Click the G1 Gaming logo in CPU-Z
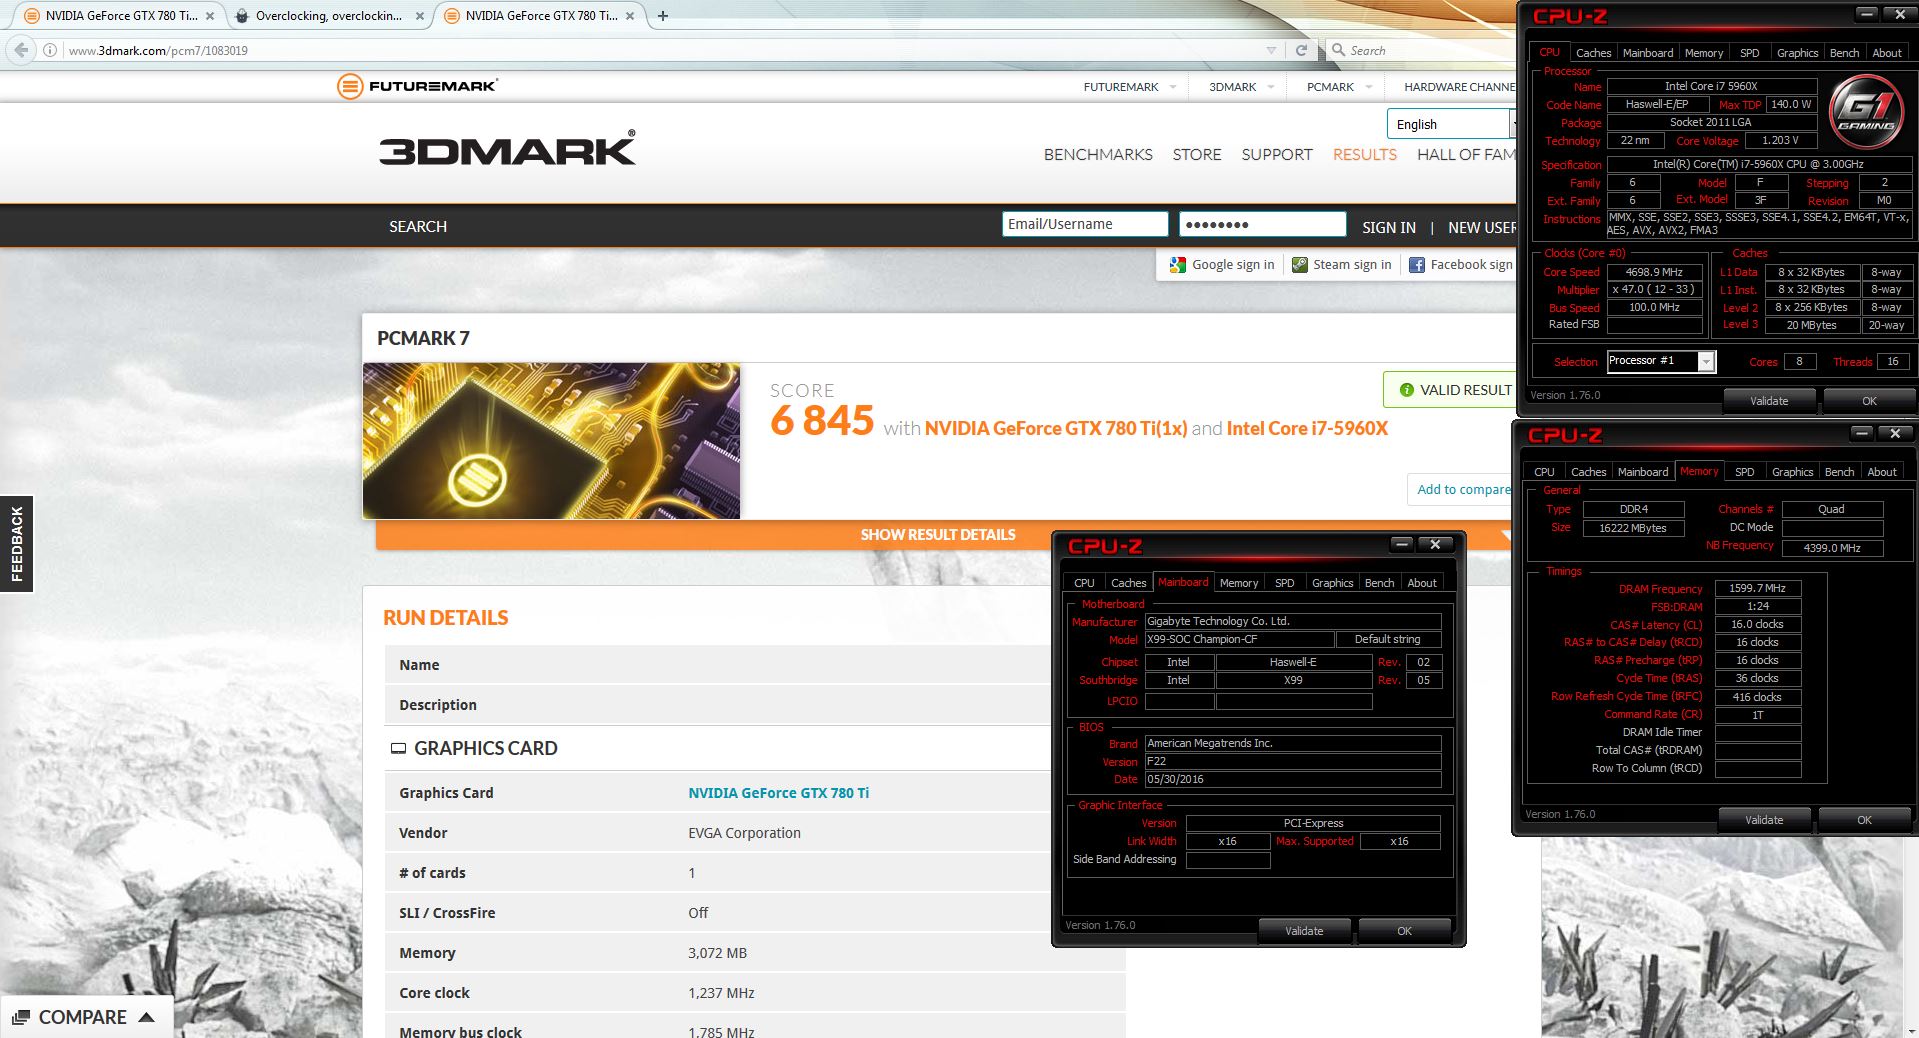Viewport: 1919px width, 1038px height. tap(1866, 111)
